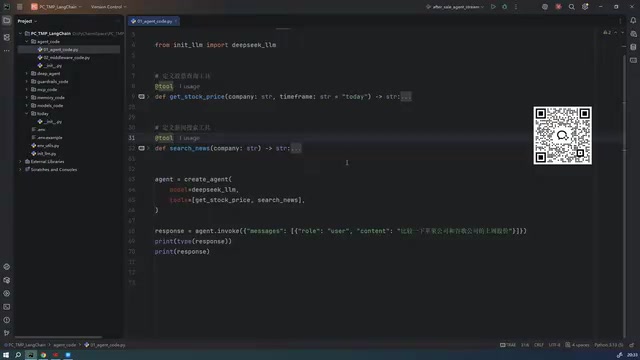
Task: Unfold the get_stock_price function body
Action: click(x=406, y=97)
